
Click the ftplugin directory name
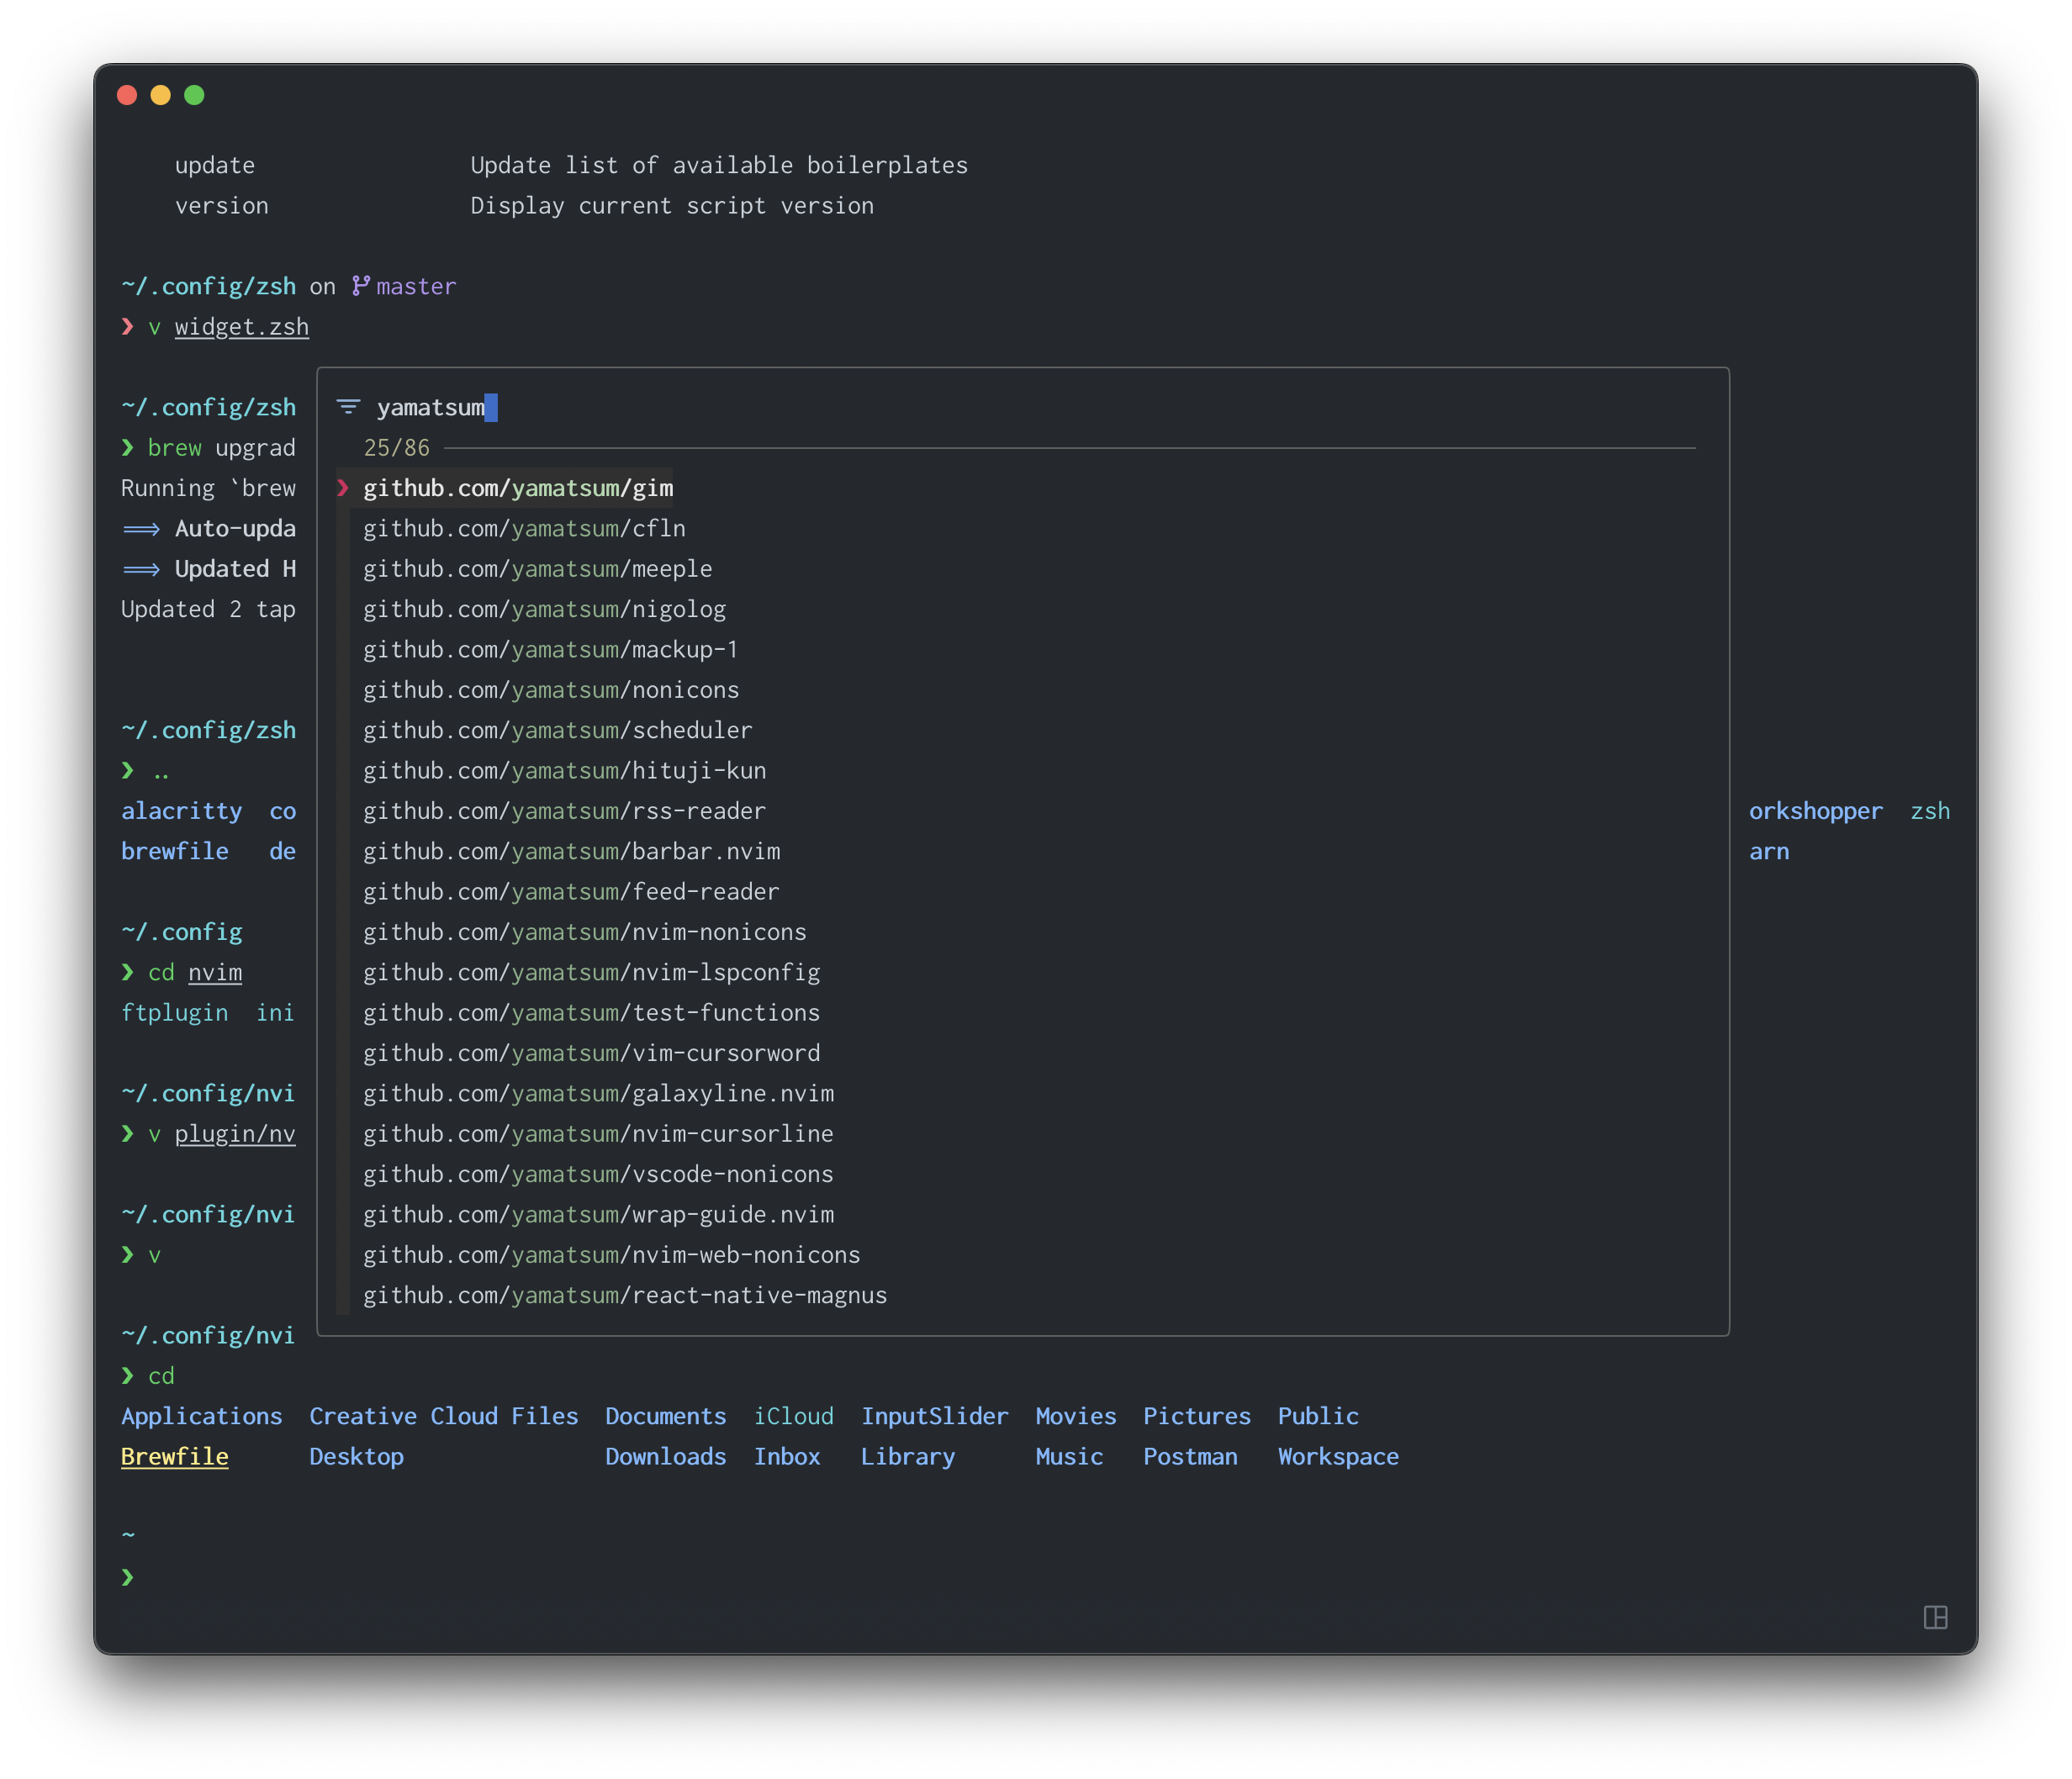pos(175,1013)
